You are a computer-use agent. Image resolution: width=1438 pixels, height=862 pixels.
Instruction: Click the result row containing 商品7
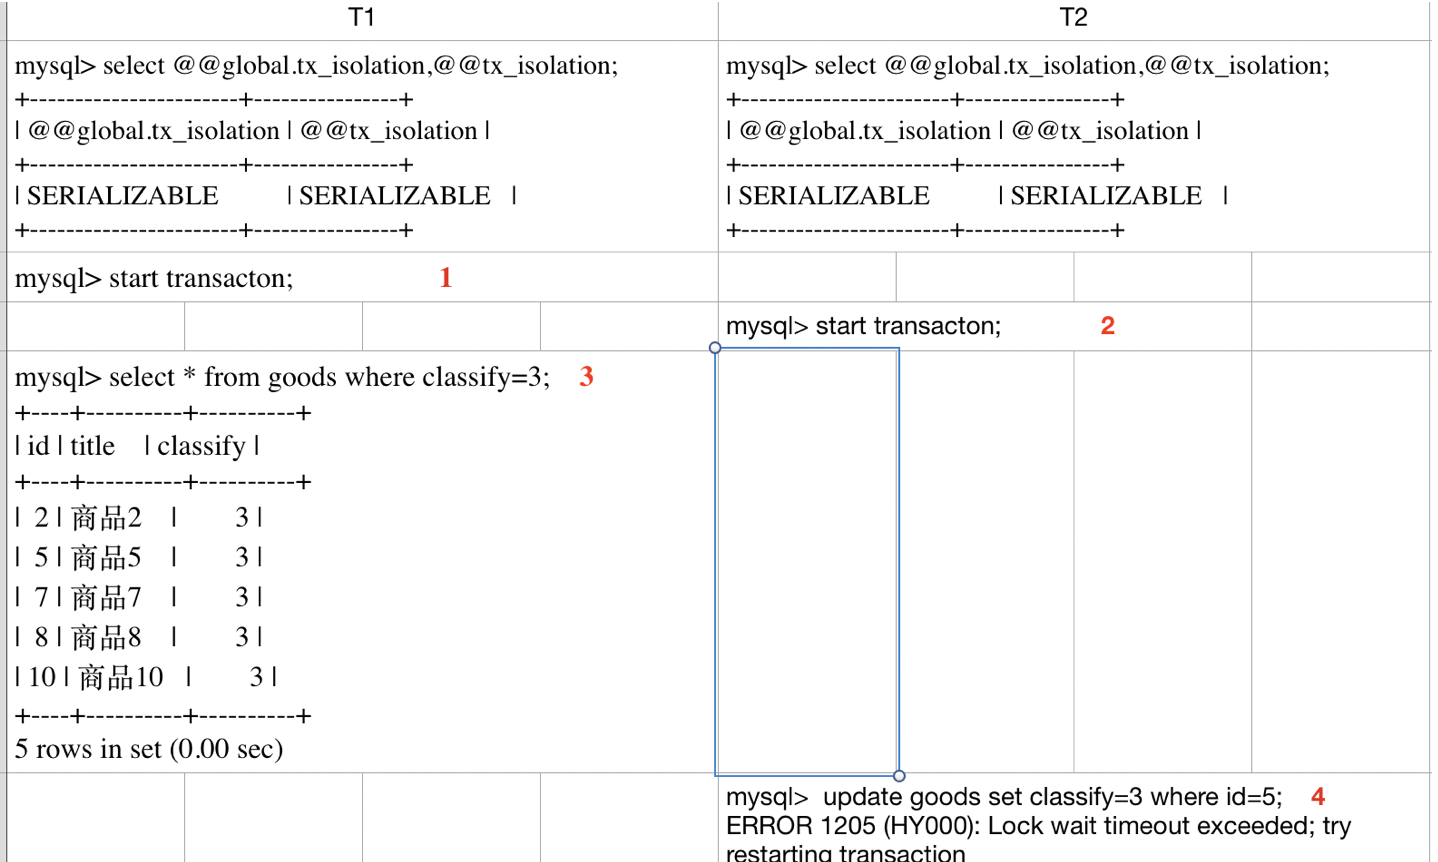[x=139, y=598]
